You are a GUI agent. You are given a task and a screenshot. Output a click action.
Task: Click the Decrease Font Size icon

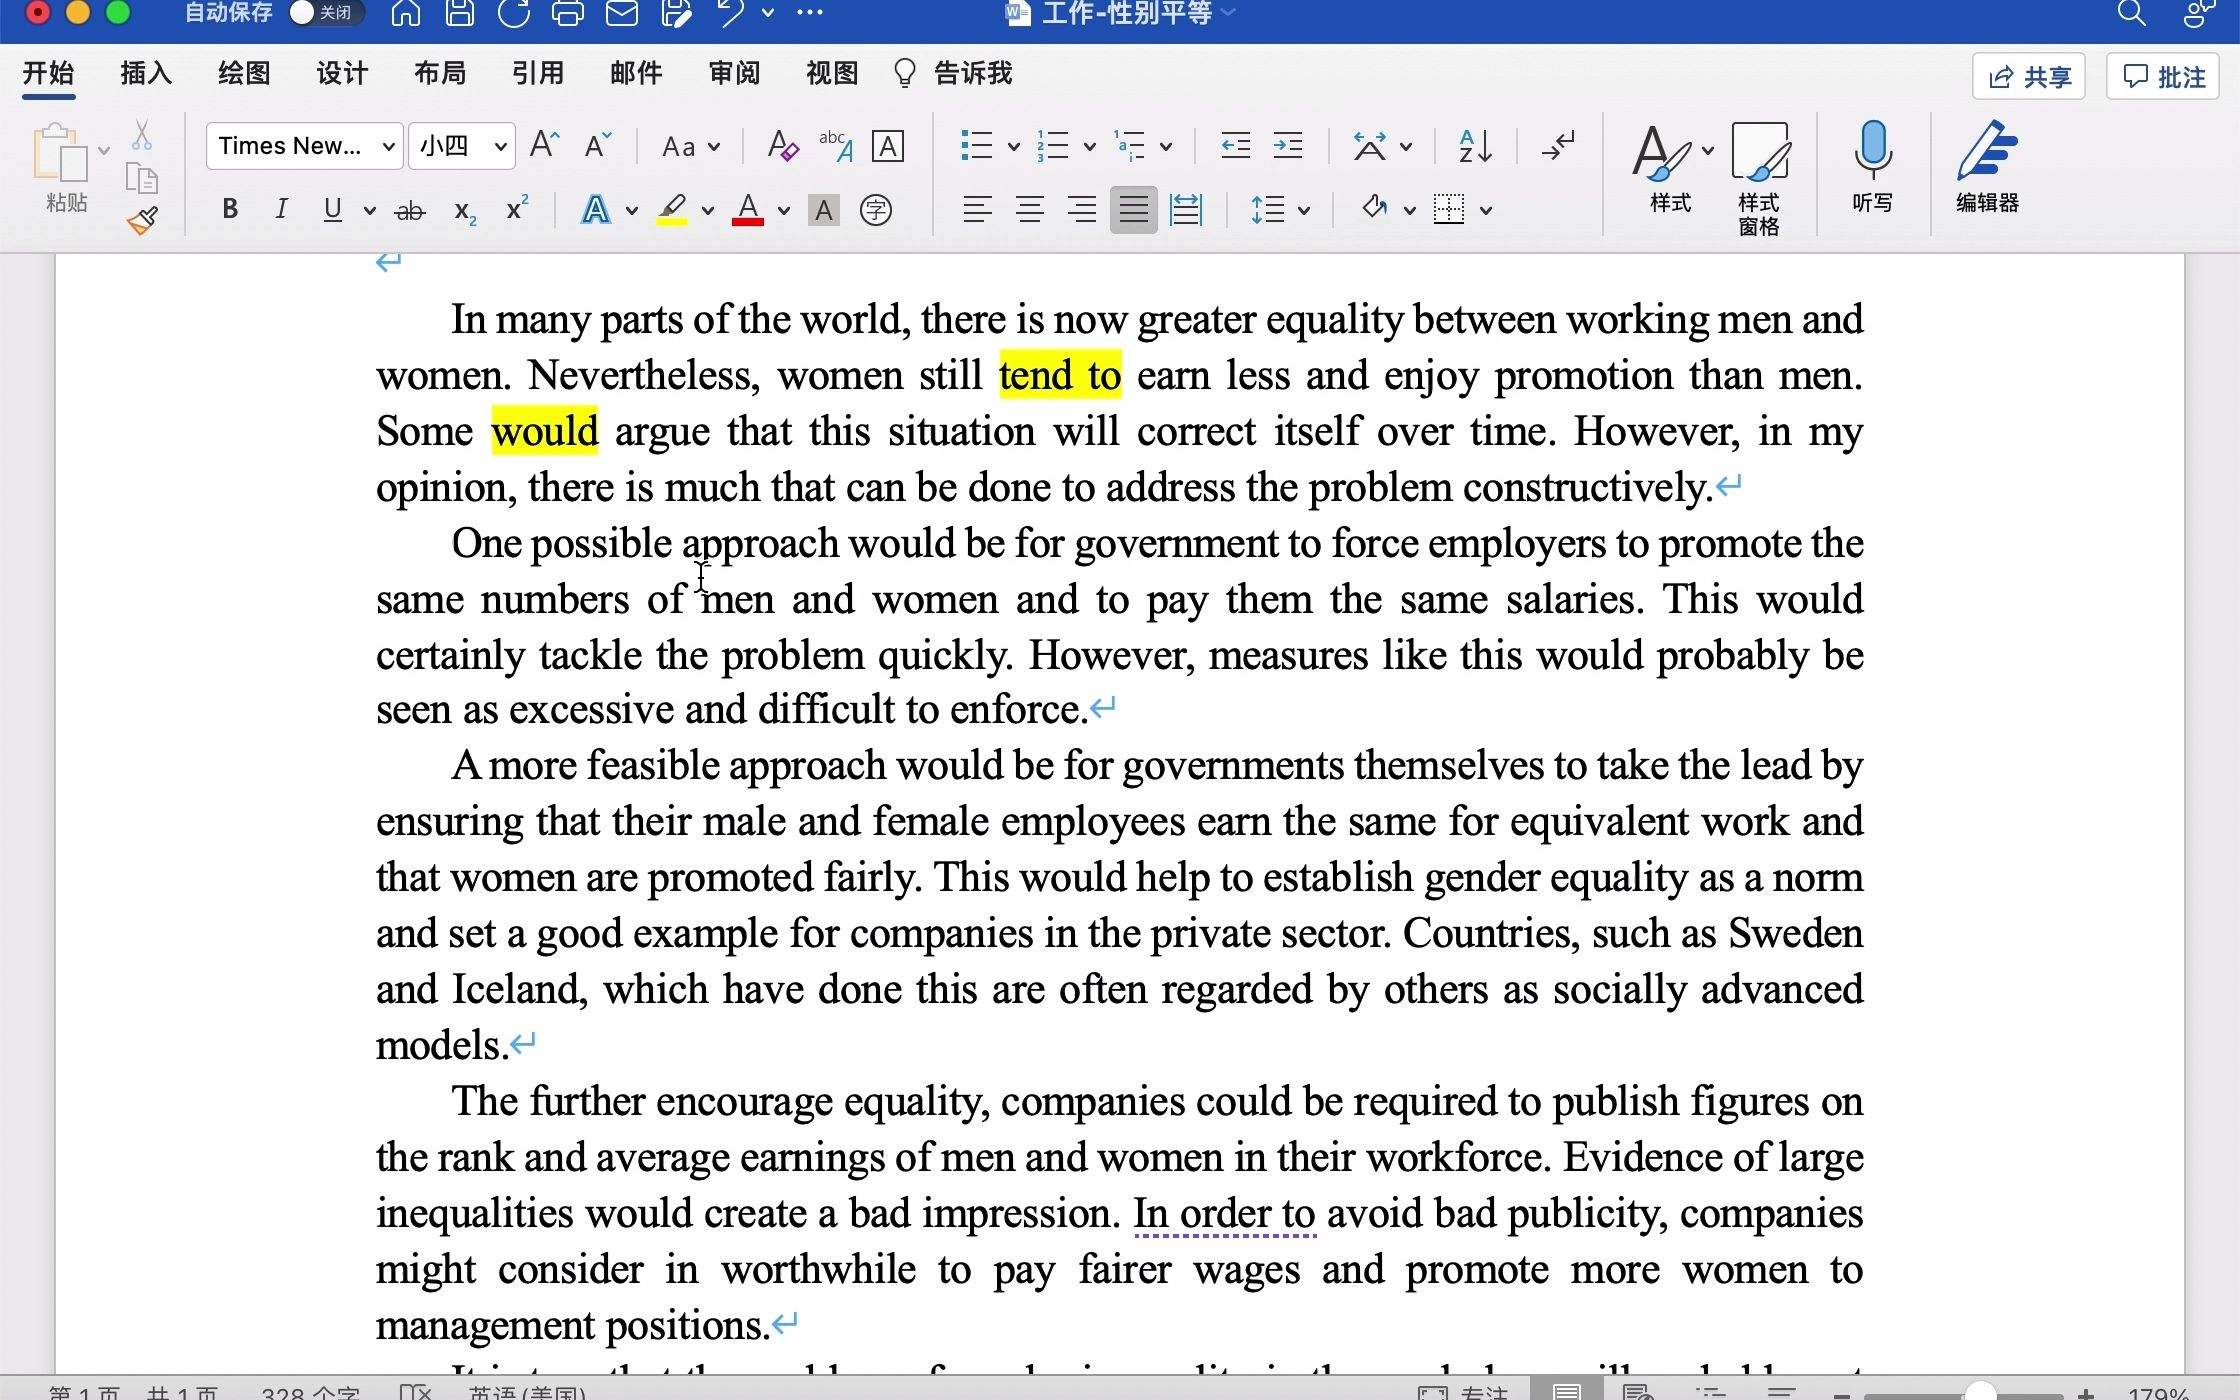tap(598, 146)
